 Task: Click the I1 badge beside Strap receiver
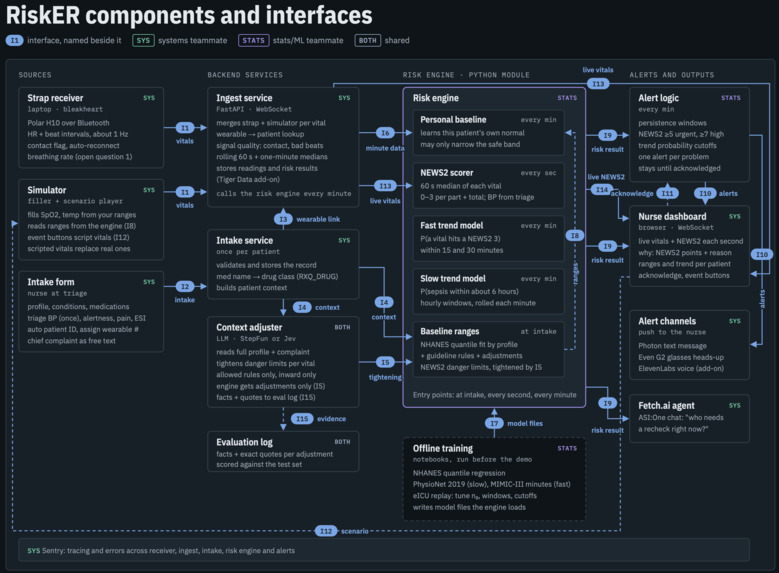(x=185, y=128)
